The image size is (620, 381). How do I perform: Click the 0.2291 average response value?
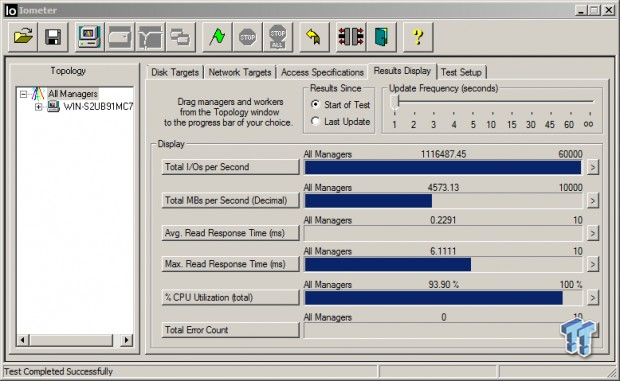tap(443, 220)
